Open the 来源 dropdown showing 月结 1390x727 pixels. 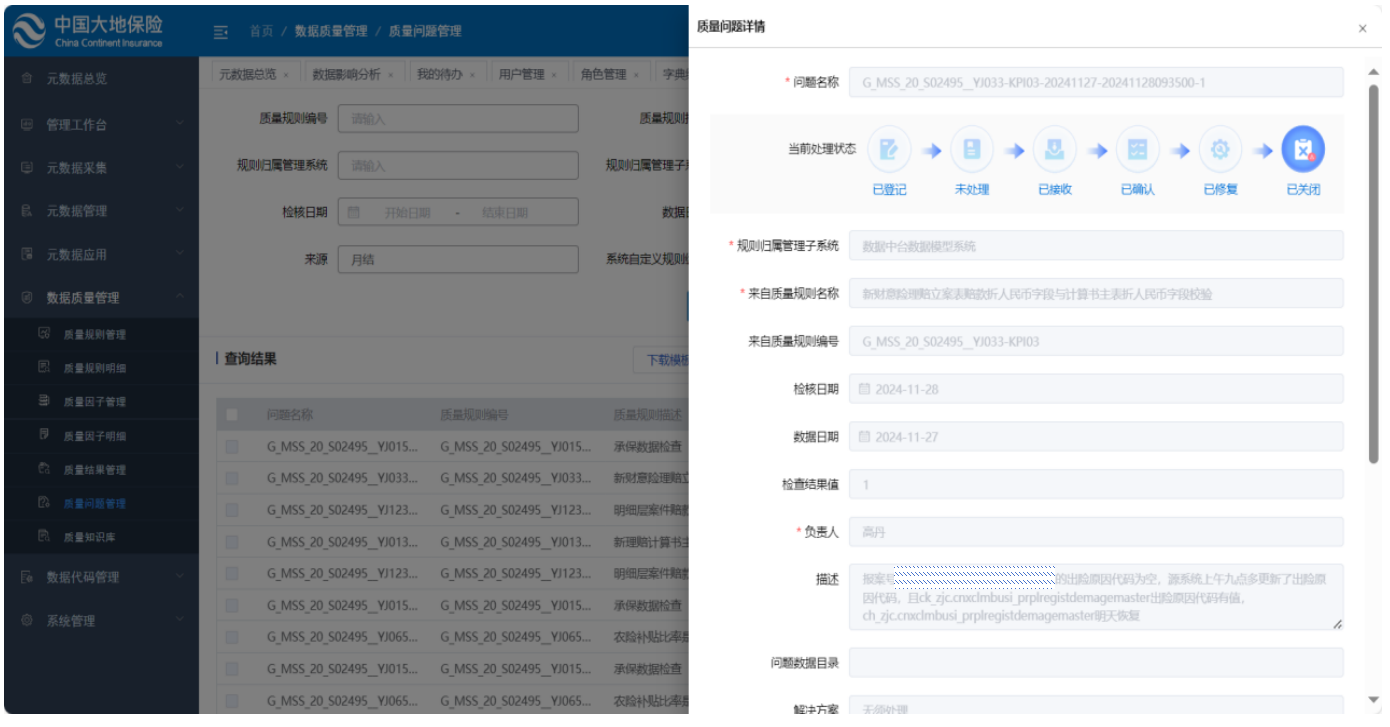pyautogui.click(x=458, y=259)
